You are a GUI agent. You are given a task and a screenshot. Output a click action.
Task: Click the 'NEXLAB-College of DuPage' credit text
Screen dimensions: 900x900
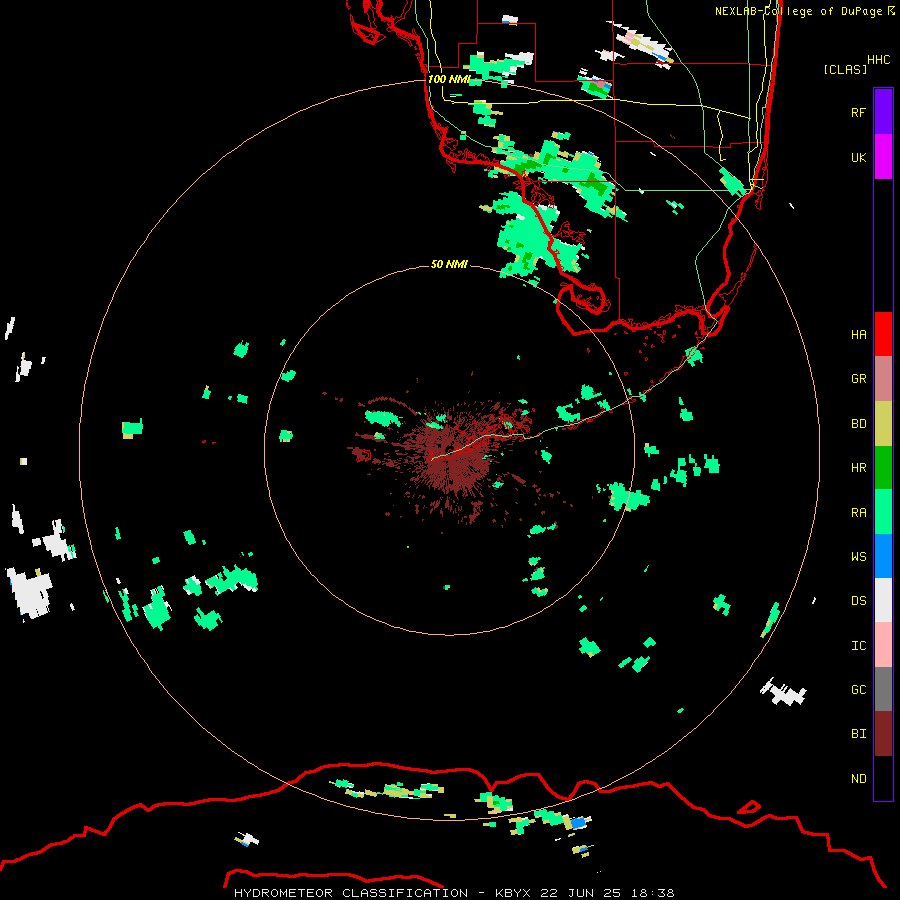click(798, 11)
